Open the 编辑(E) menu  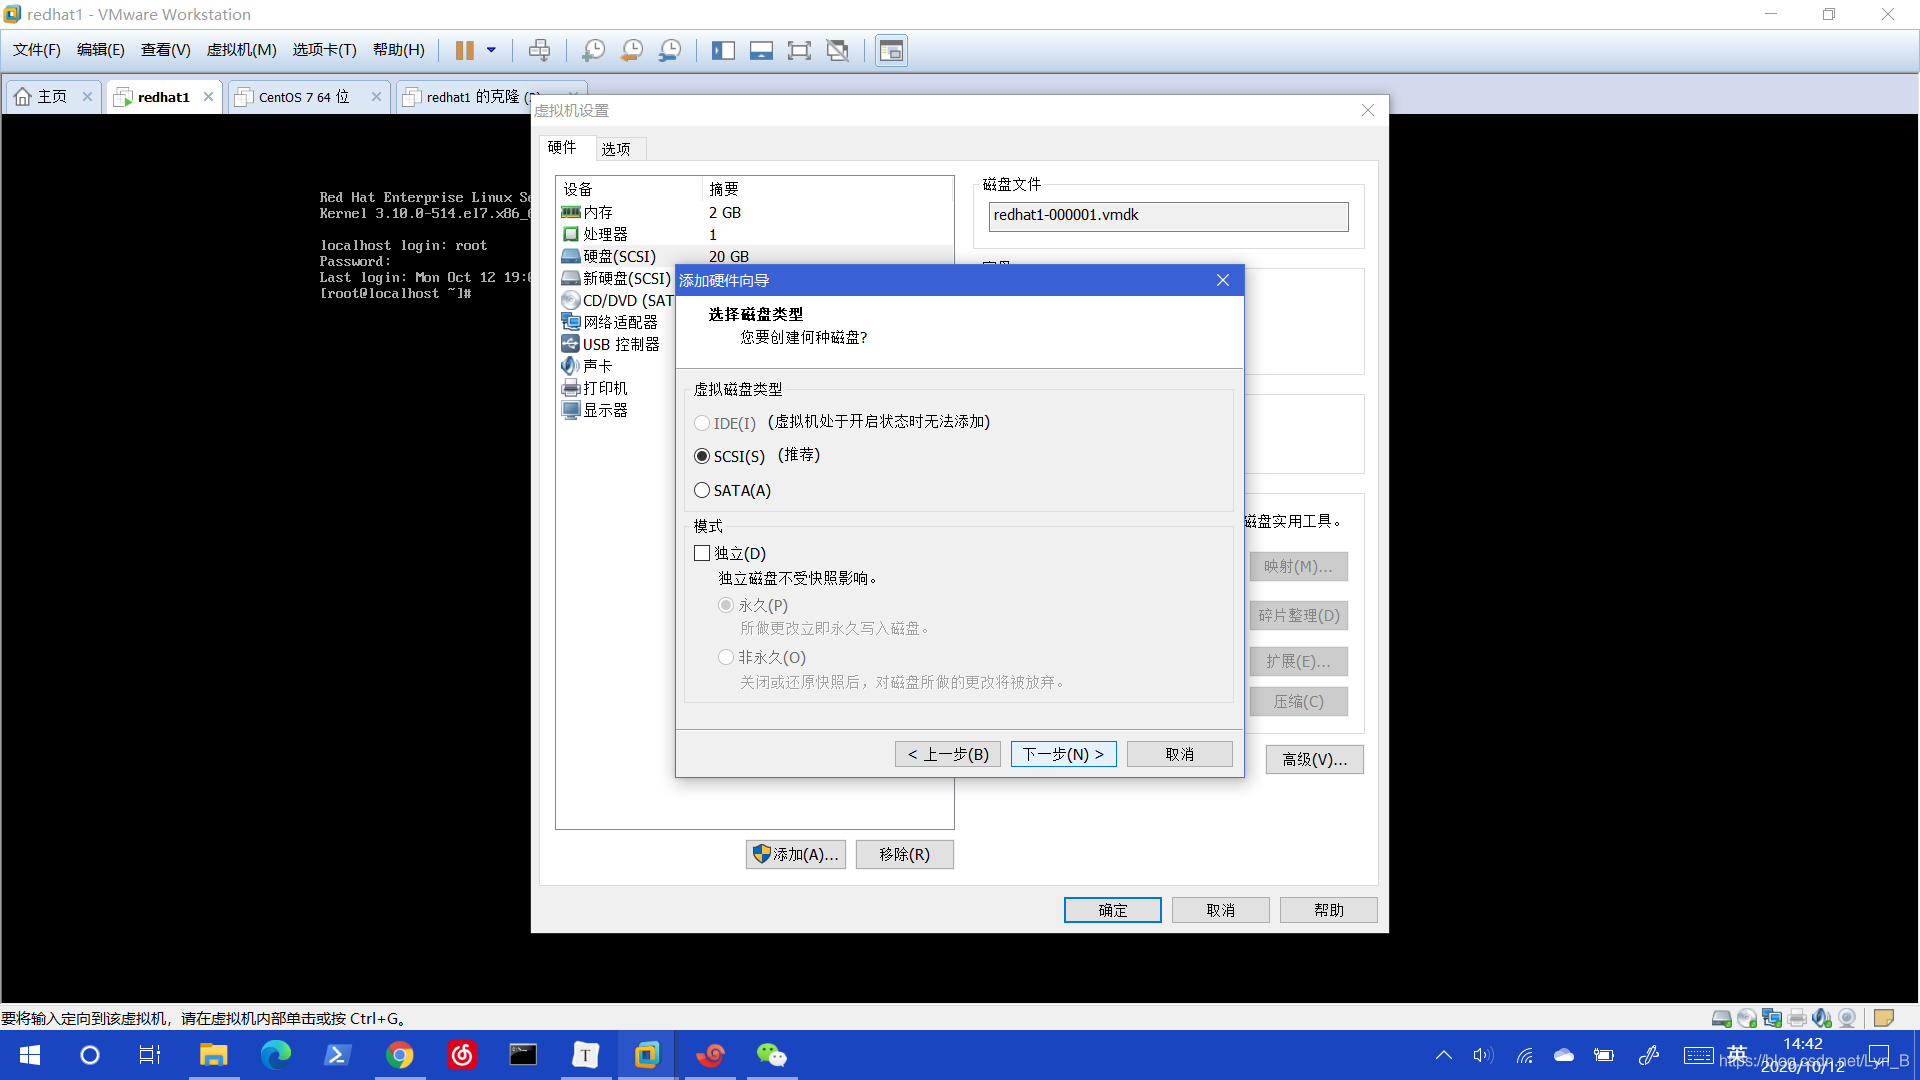click(101, 50)
